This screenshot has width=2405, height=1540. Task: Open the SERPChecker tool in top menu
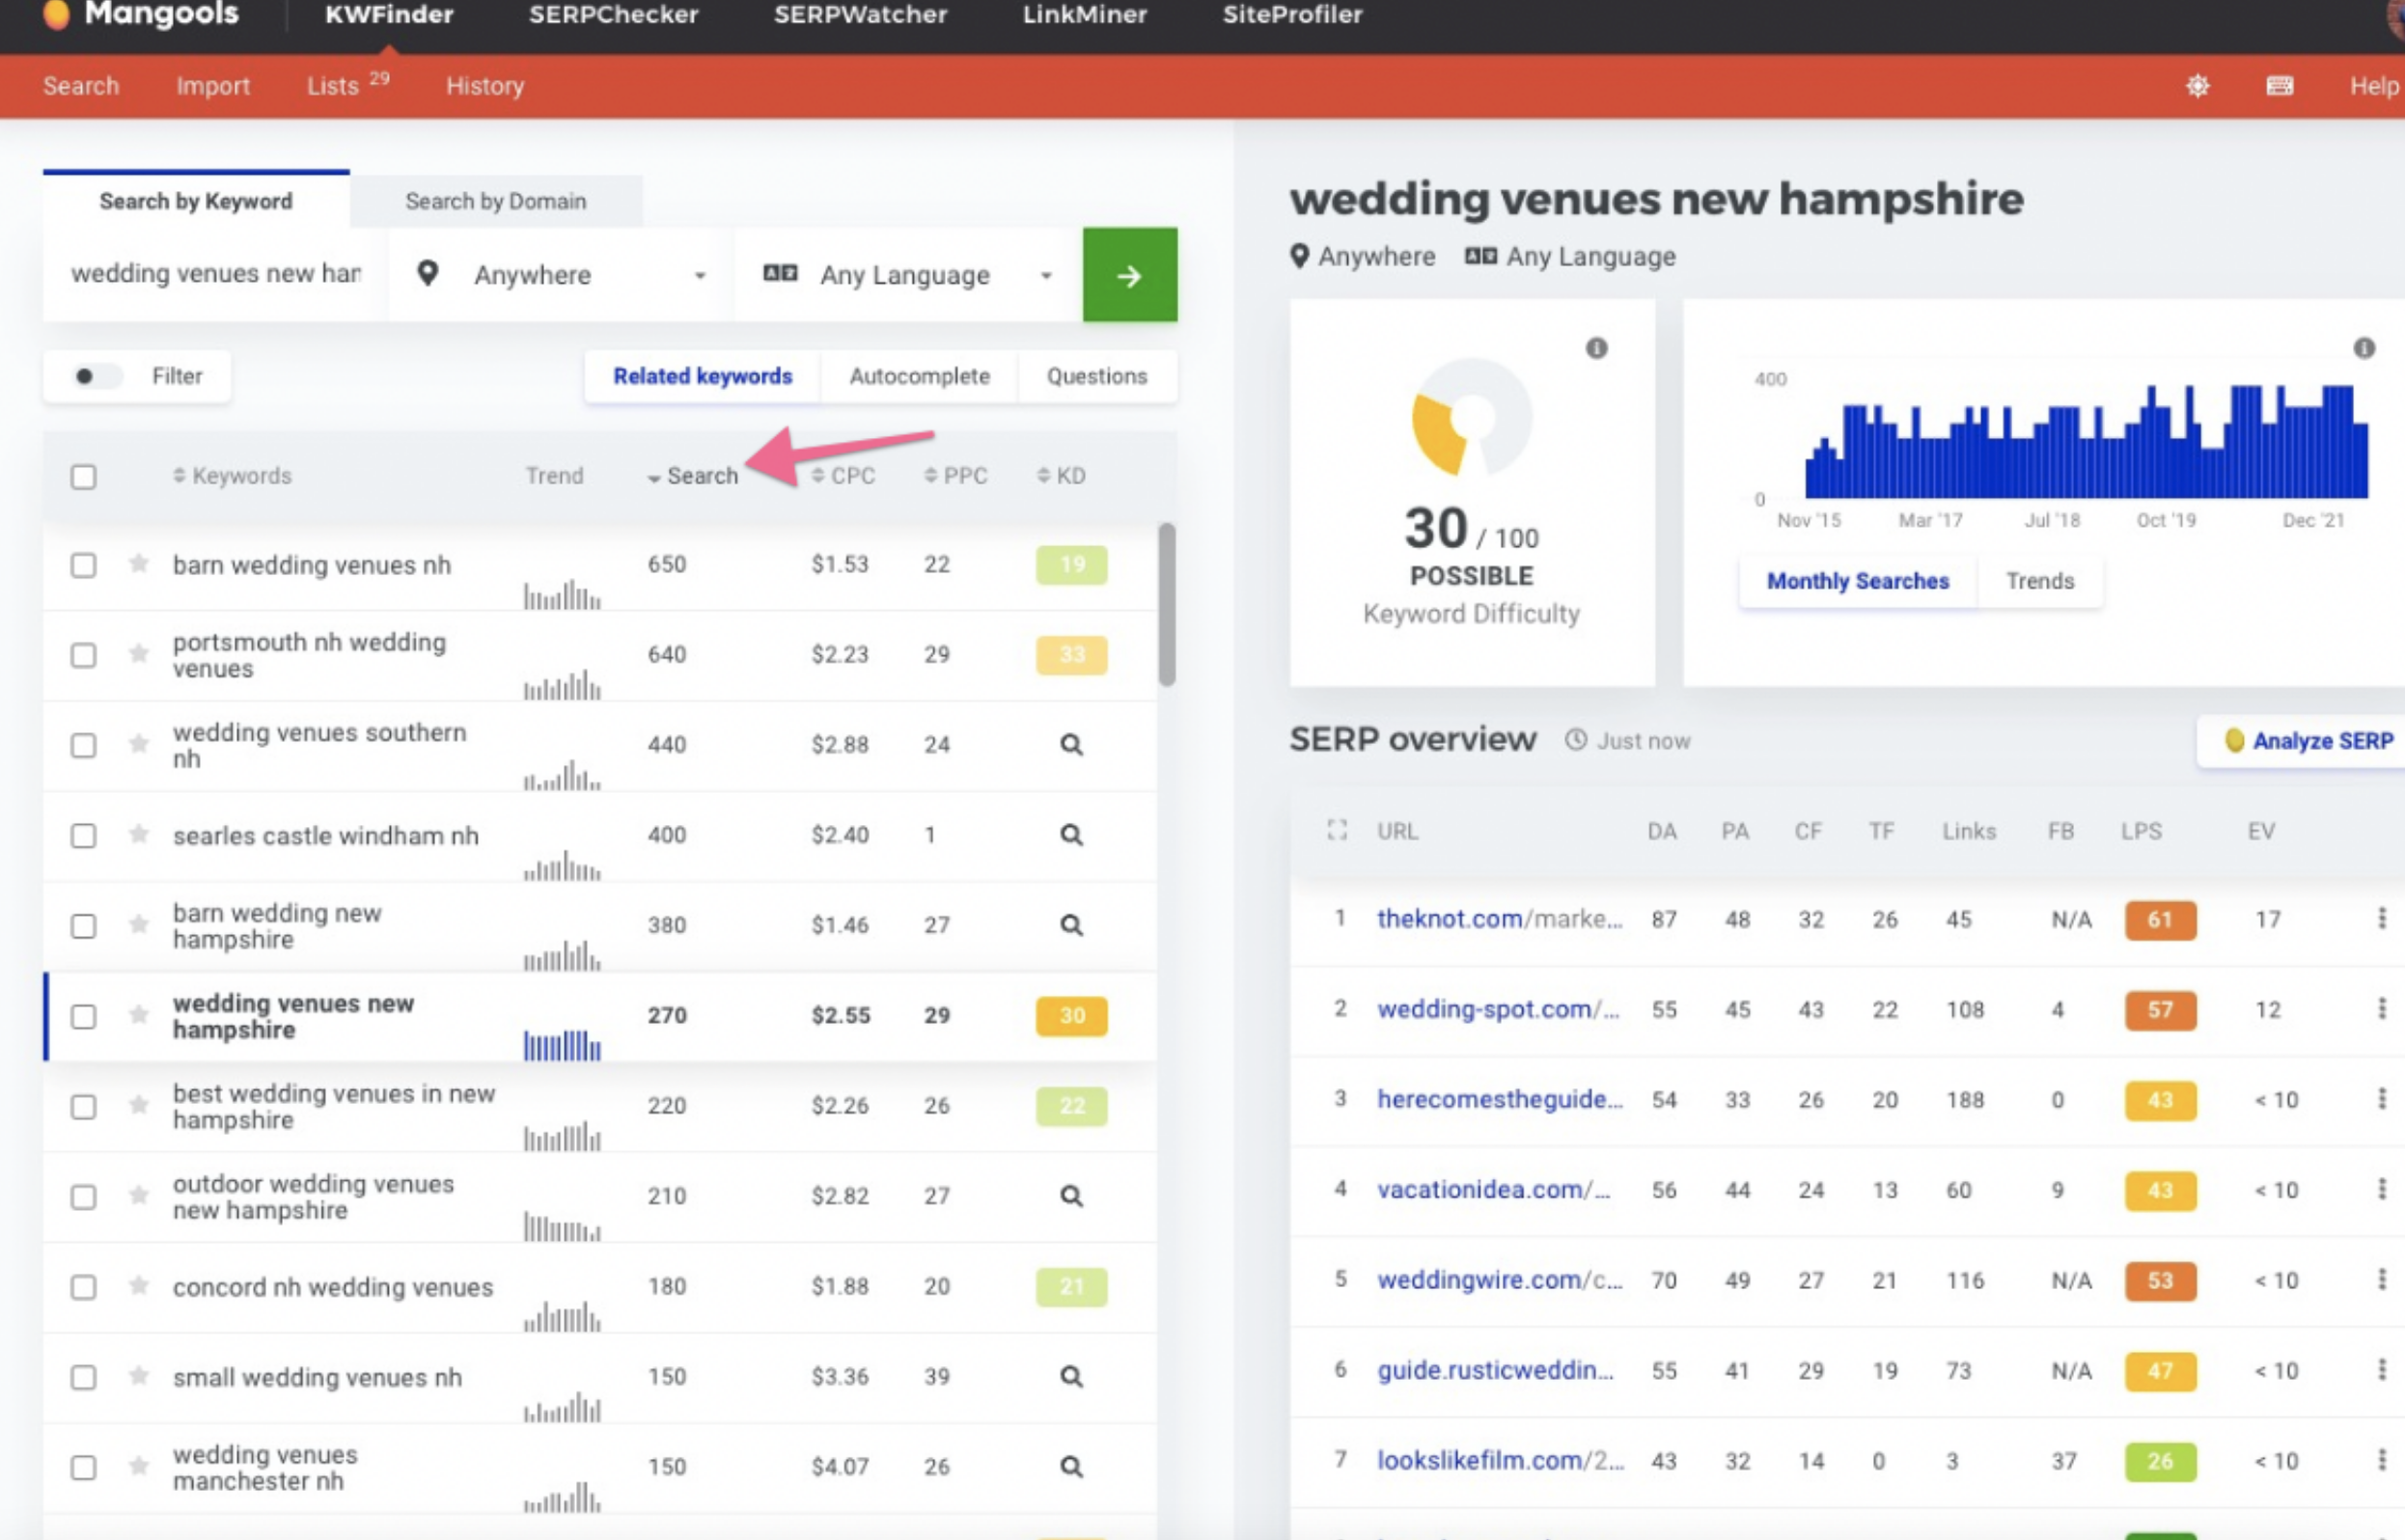(613, 15)
